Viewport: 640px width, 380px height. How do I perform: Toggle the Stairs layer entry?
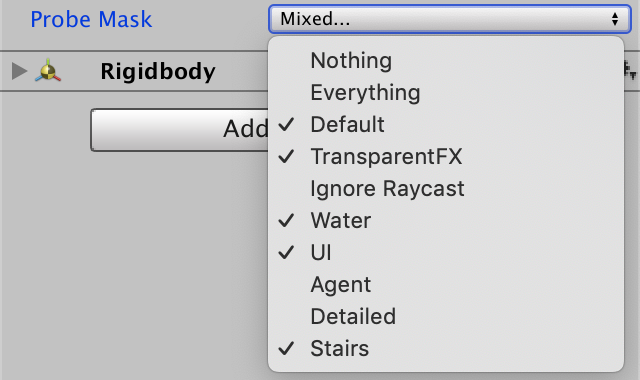pyautogui.click(x=446, y=348)
